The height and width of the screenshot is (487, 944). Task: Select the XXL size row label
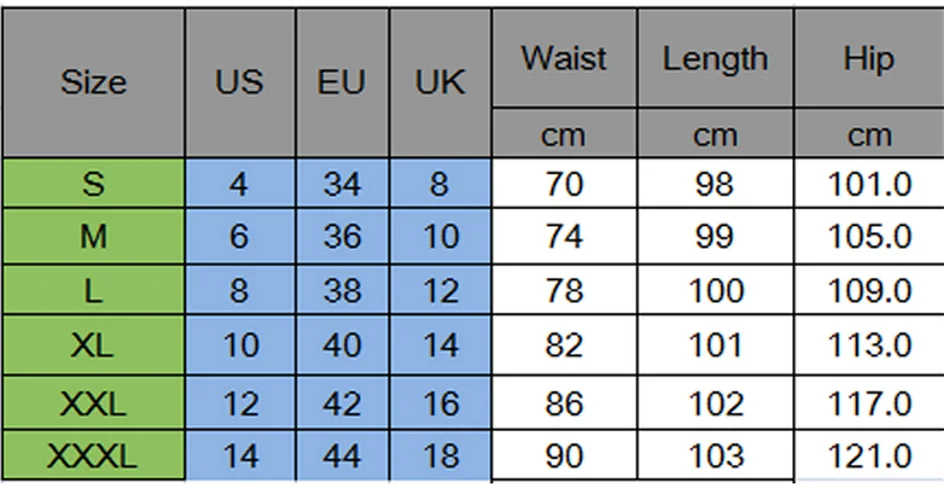(93, 405)
